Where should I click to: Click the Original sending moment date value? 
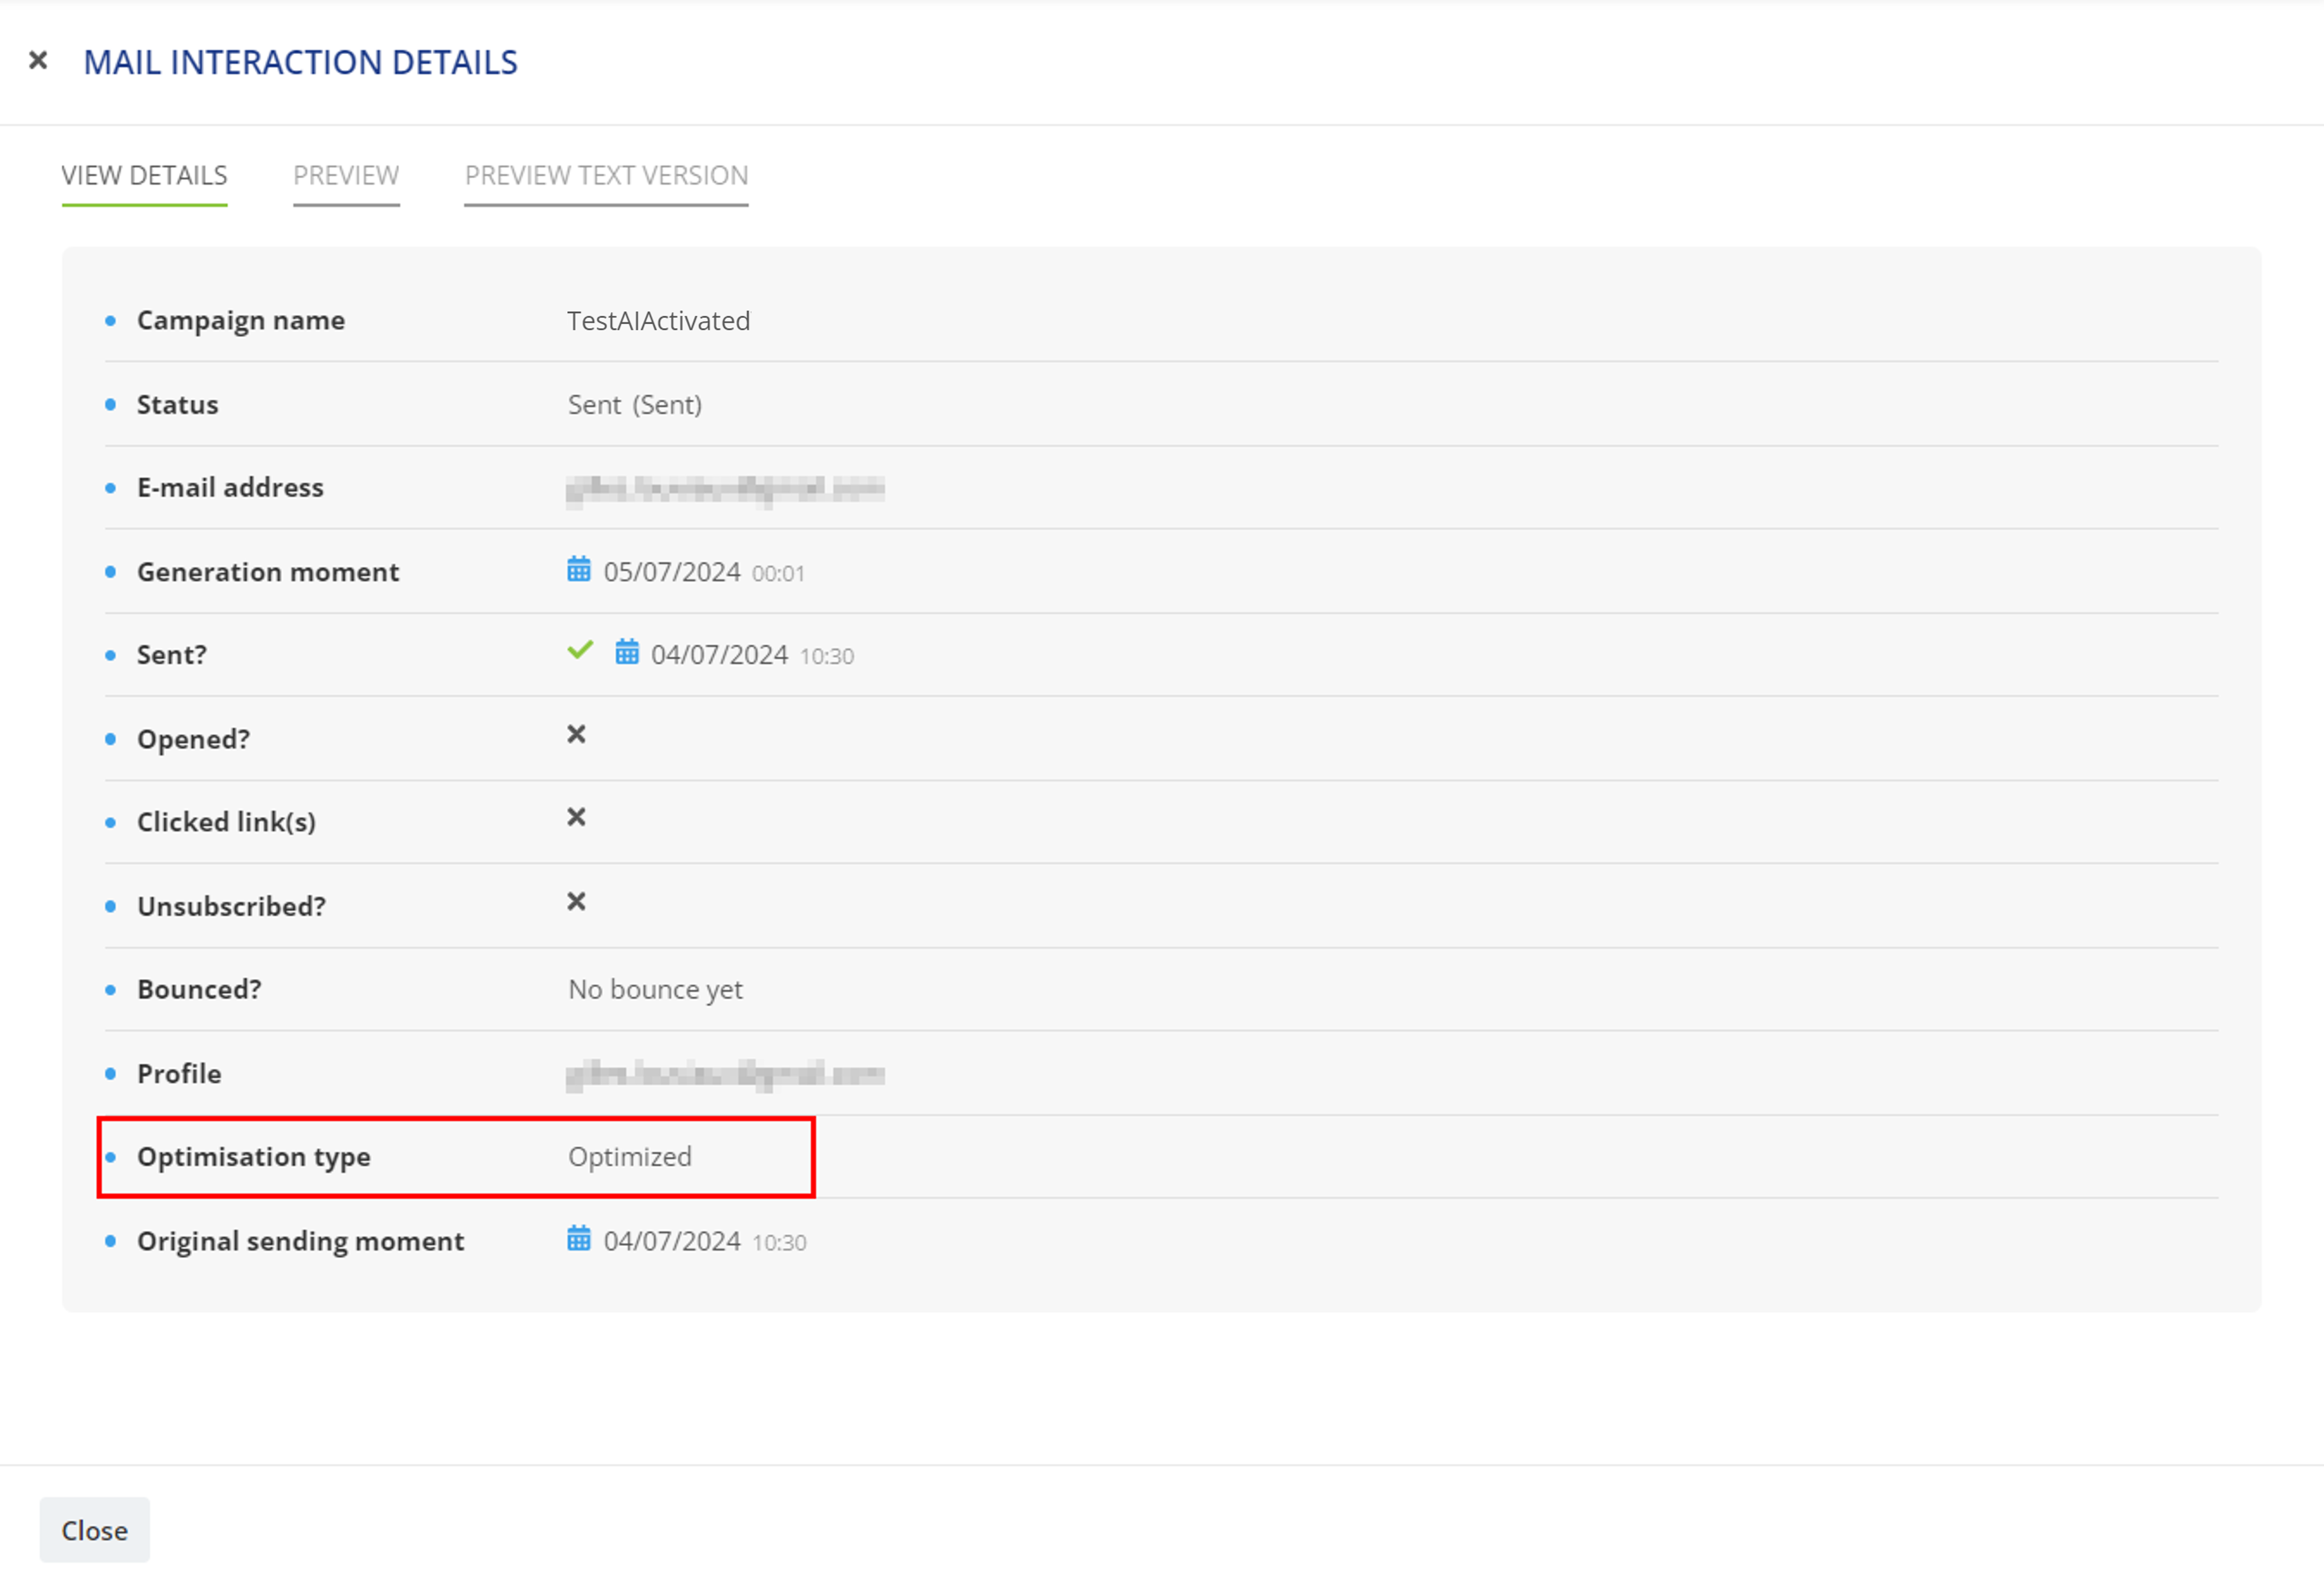[x=672, y=1241]
